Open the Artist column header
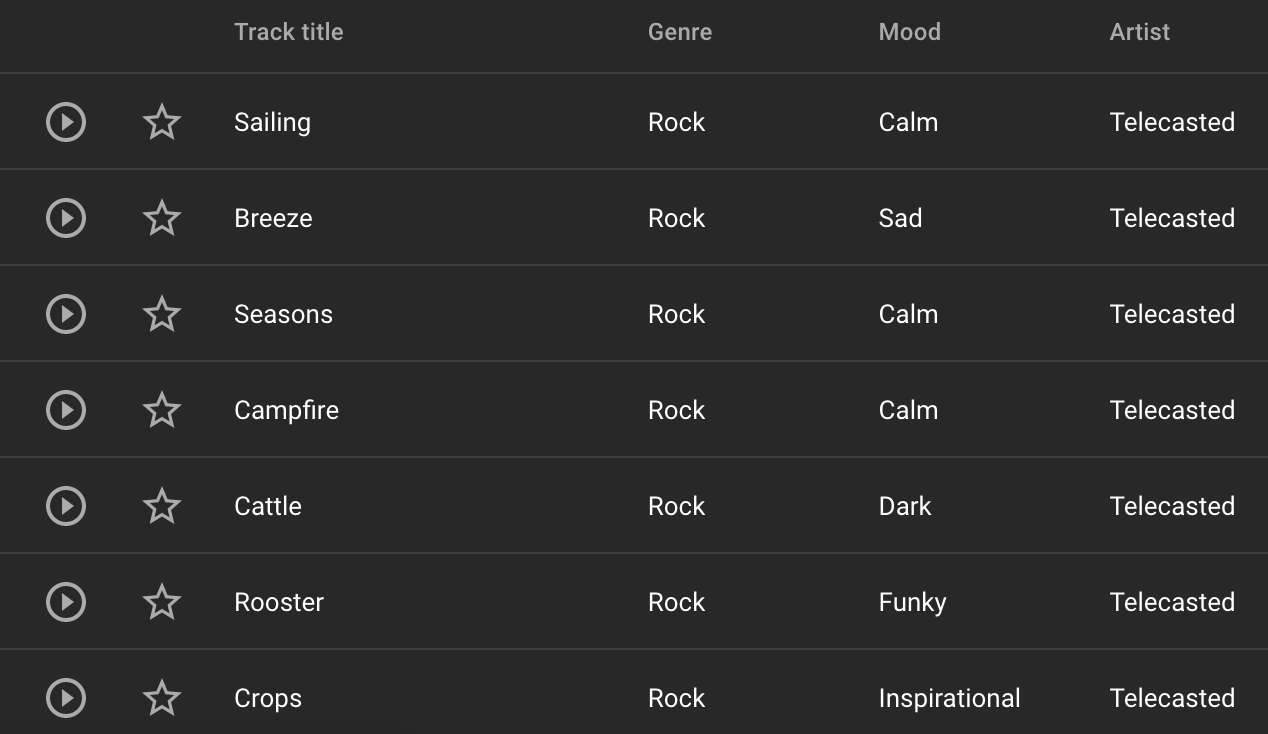 click(1139, 31)
